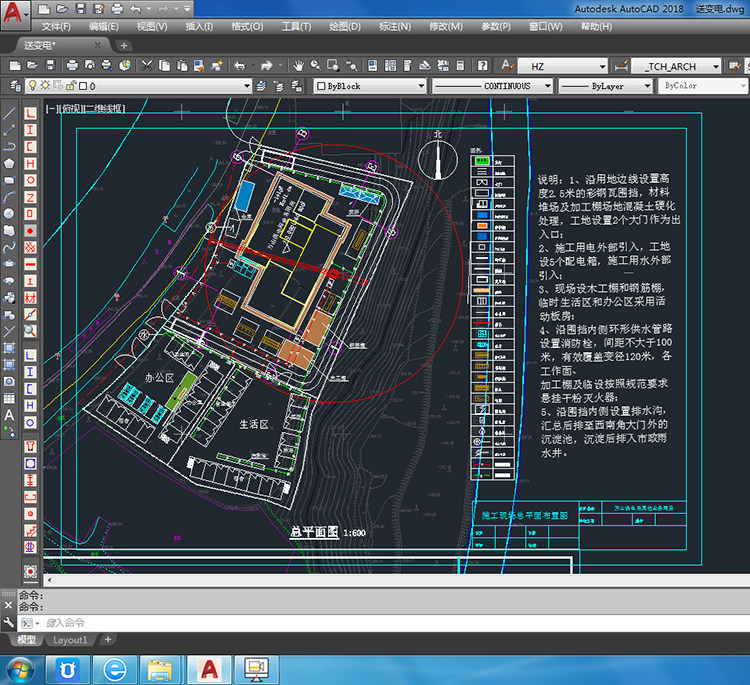The image size is (750, 685).
Task: Click the Zoom Window icon
Action: [x=333, y=66]
